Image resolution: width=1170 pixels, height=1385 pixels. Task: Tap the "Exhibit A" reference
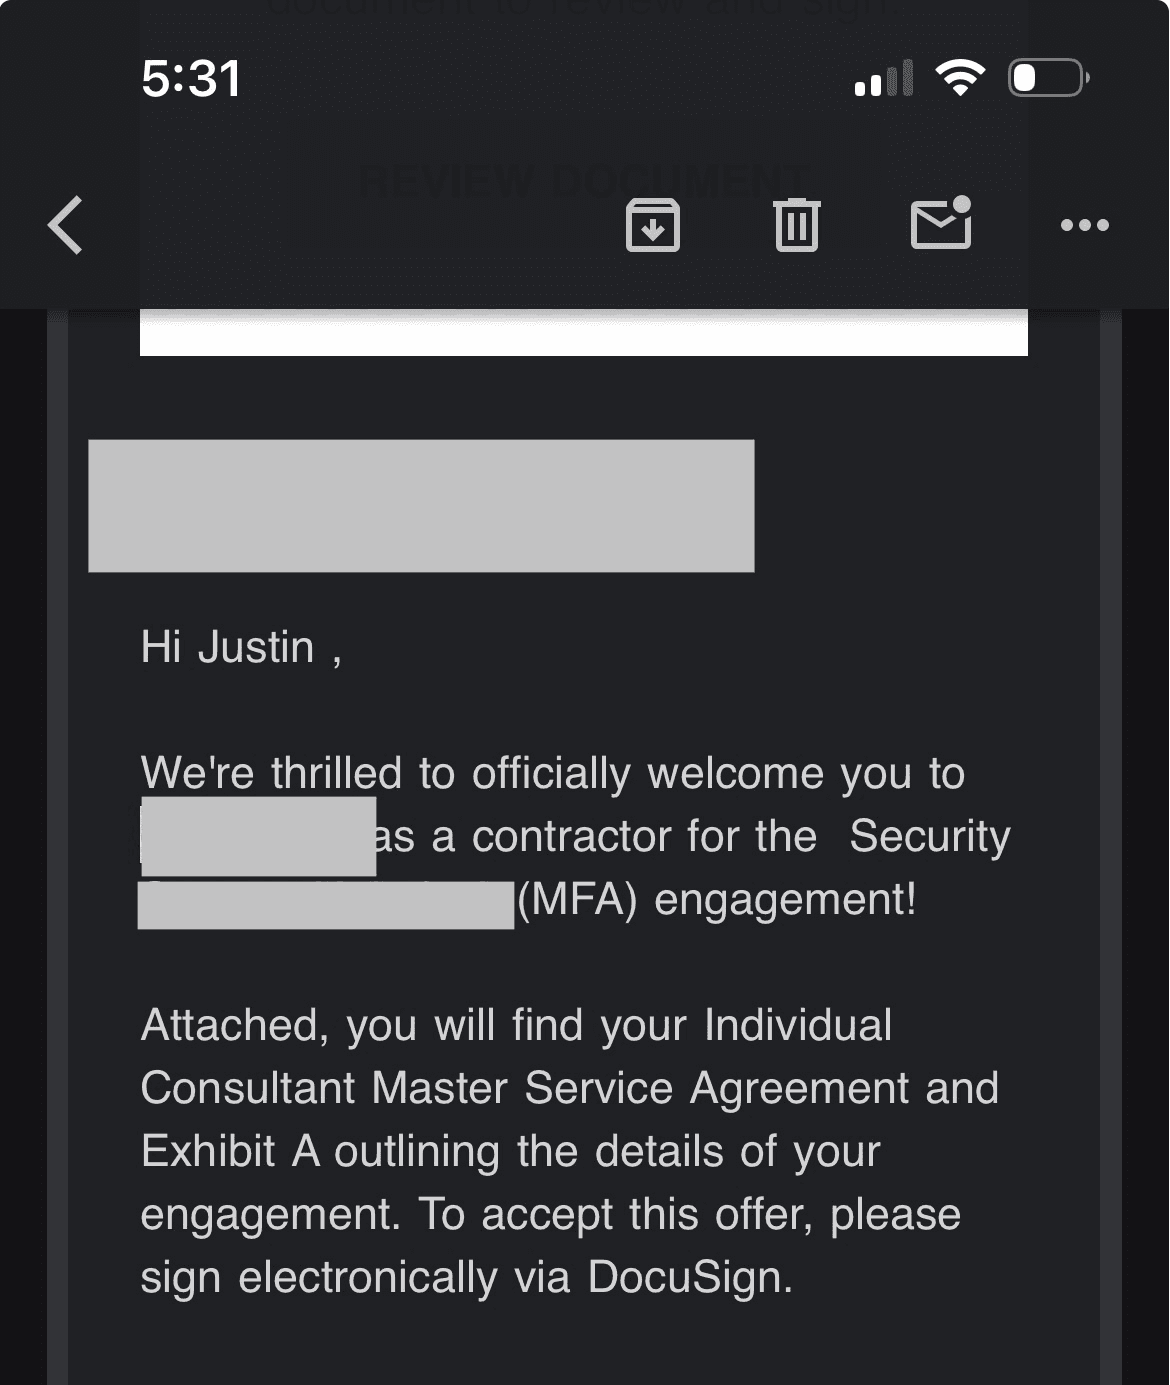point(230,1151)
